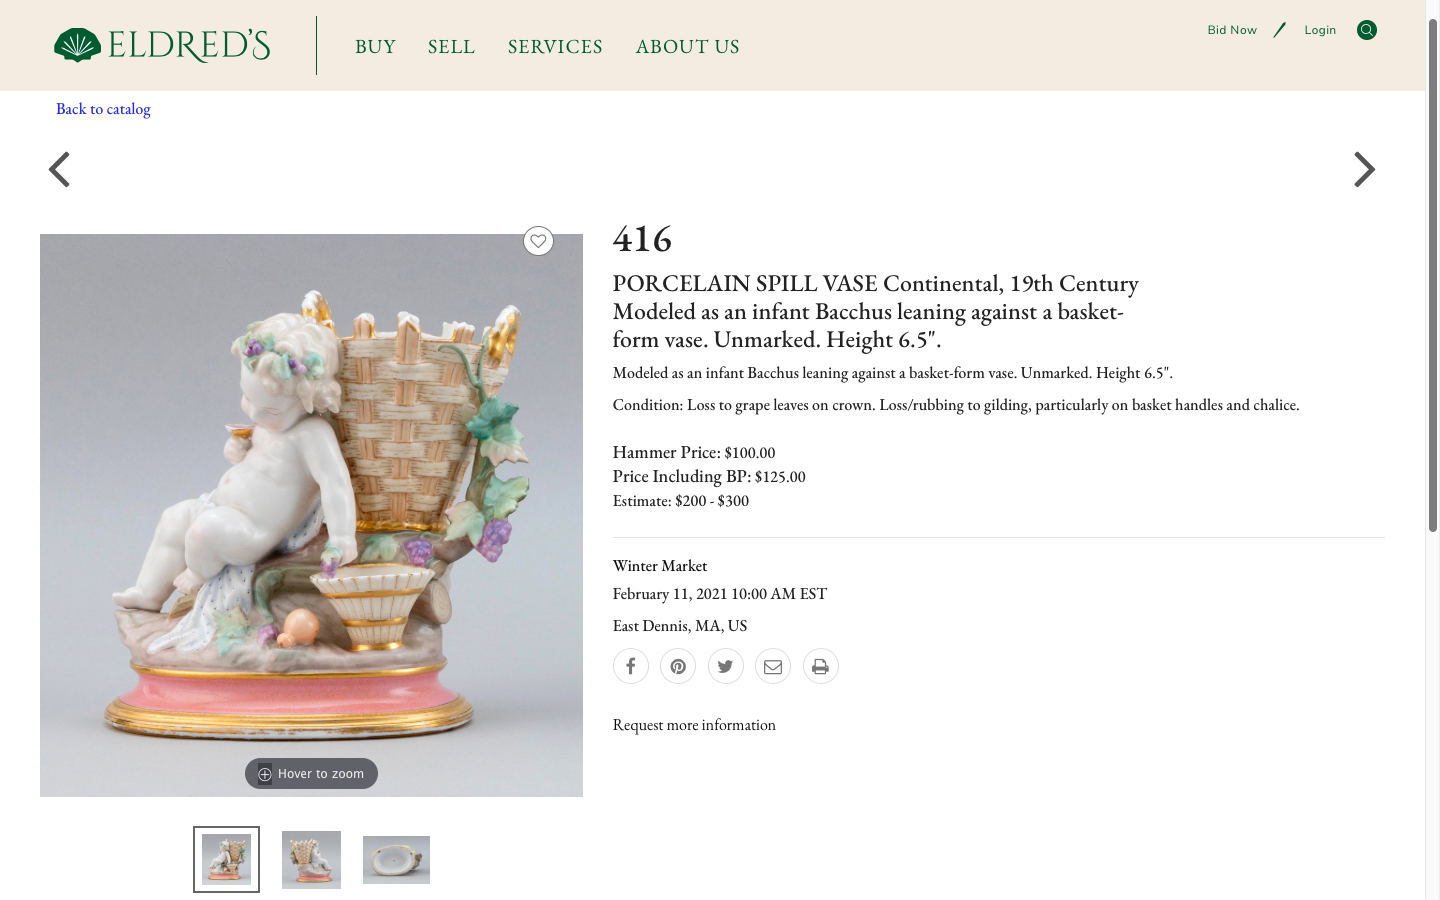
Task: Select the third thumbnail showing vase base
Action: tap(396, 860)
